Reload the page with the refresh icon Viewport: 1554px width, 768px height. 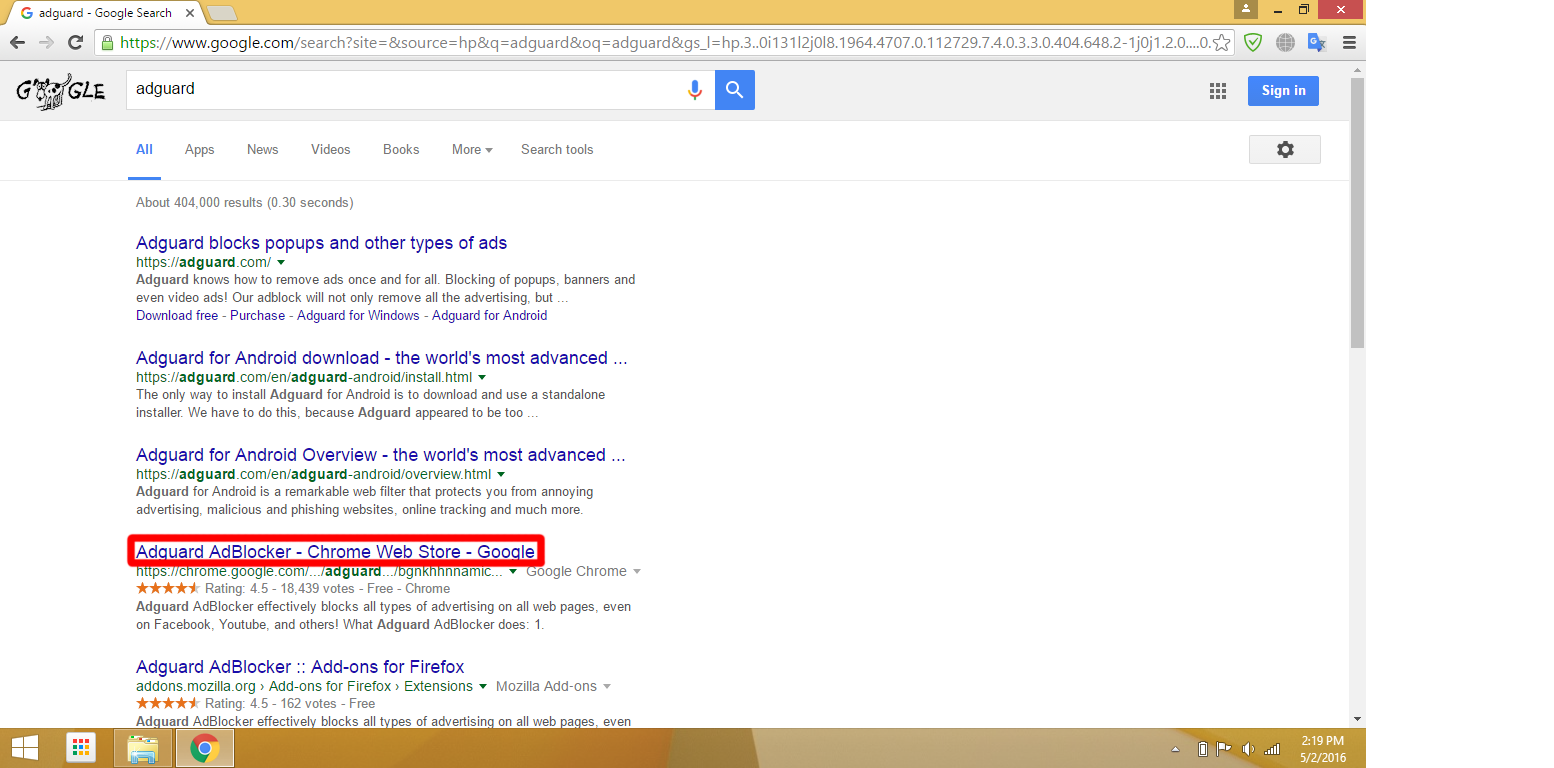[x=75, y=43]
